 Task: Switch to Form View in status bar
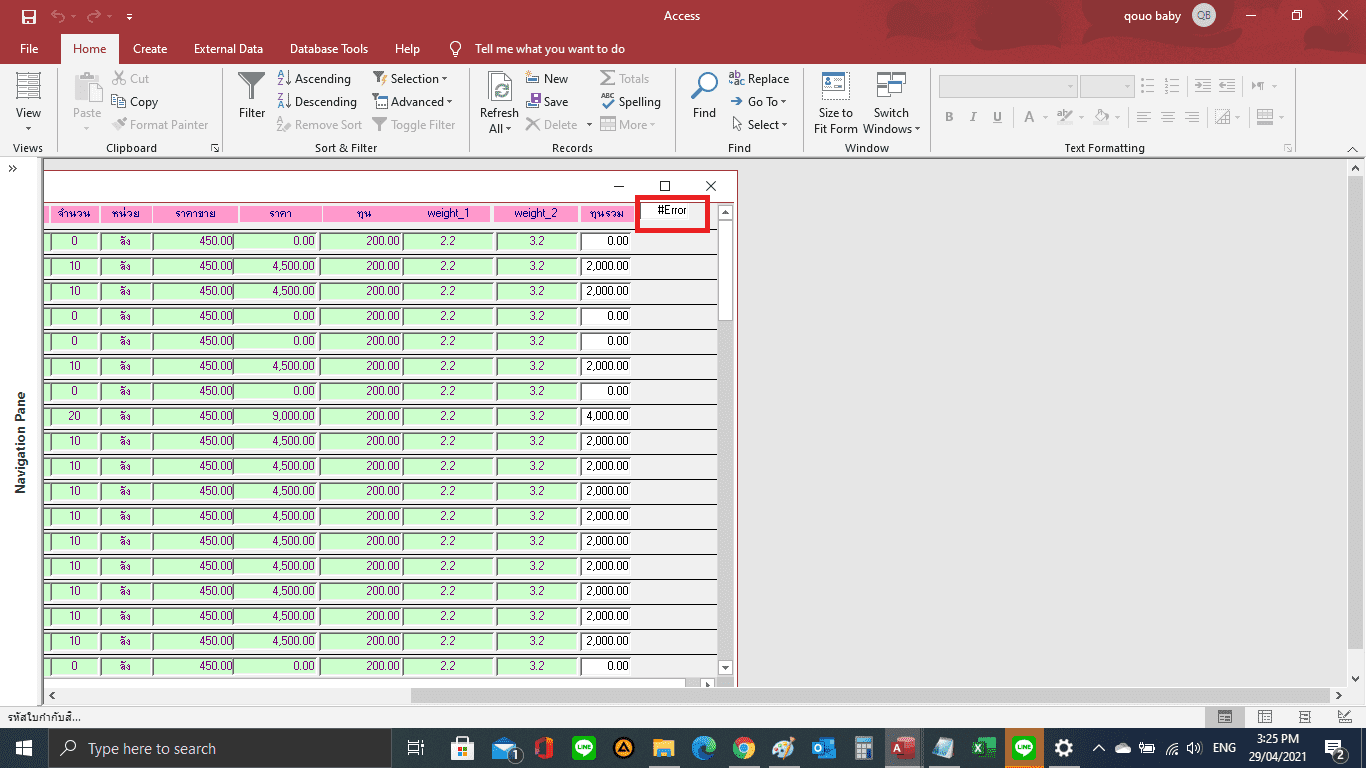point(1225,717)
